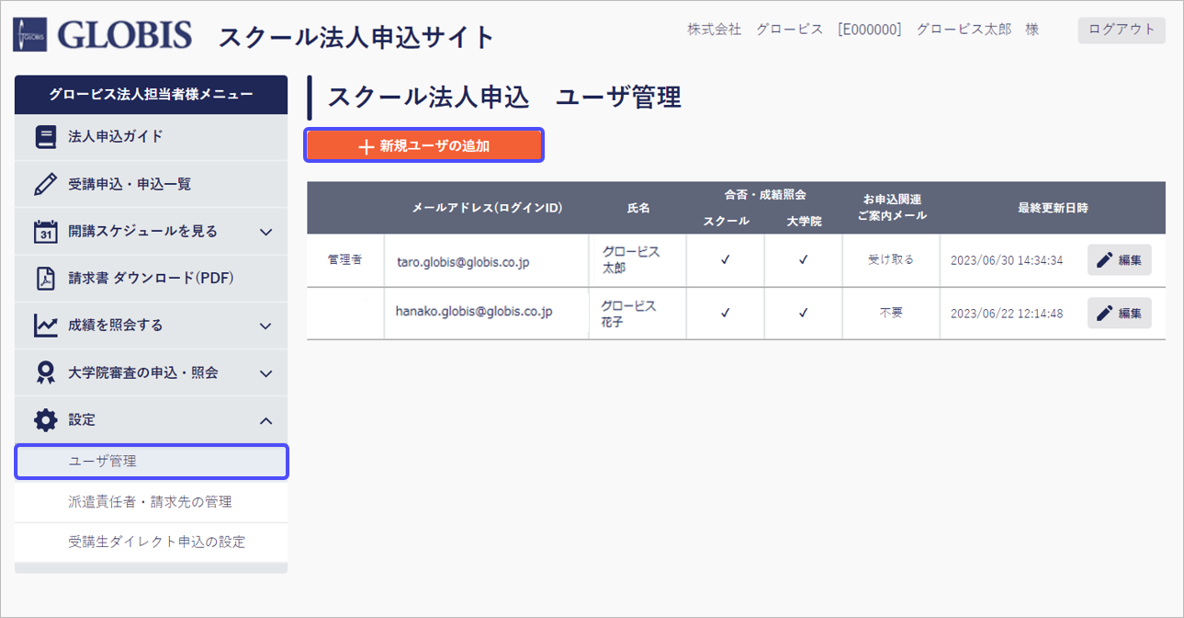1184x618 pixels.
Task: Toggle スクール checkmark for taro.globis row
Action: (725, 260)
